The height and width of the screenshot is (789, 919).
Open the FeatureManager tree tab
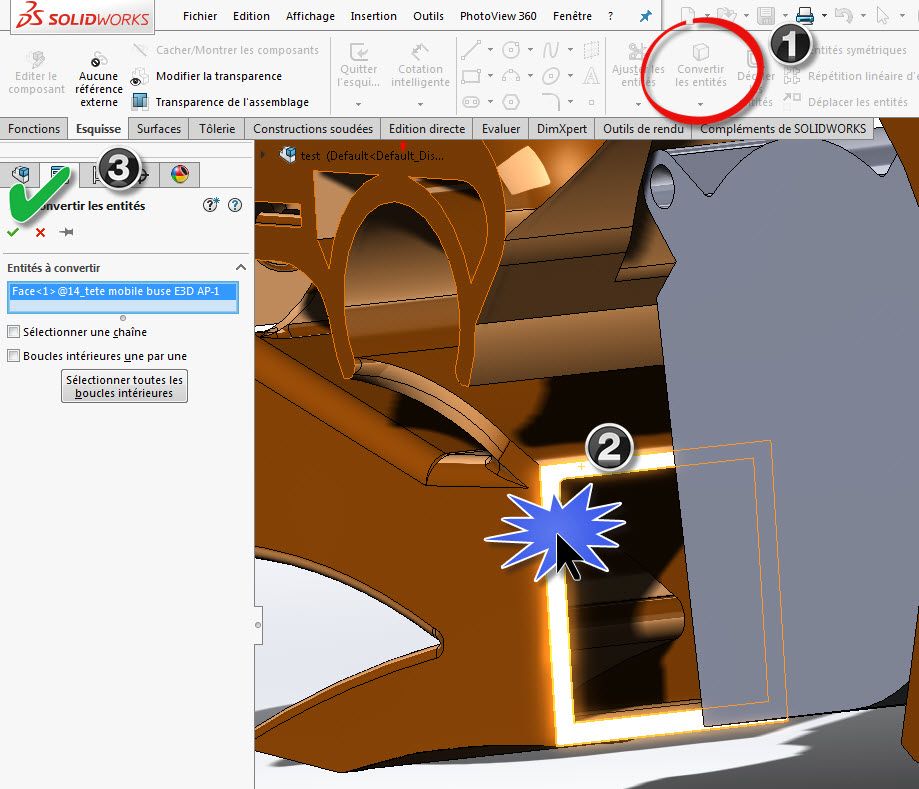click(x=21, y=174)
